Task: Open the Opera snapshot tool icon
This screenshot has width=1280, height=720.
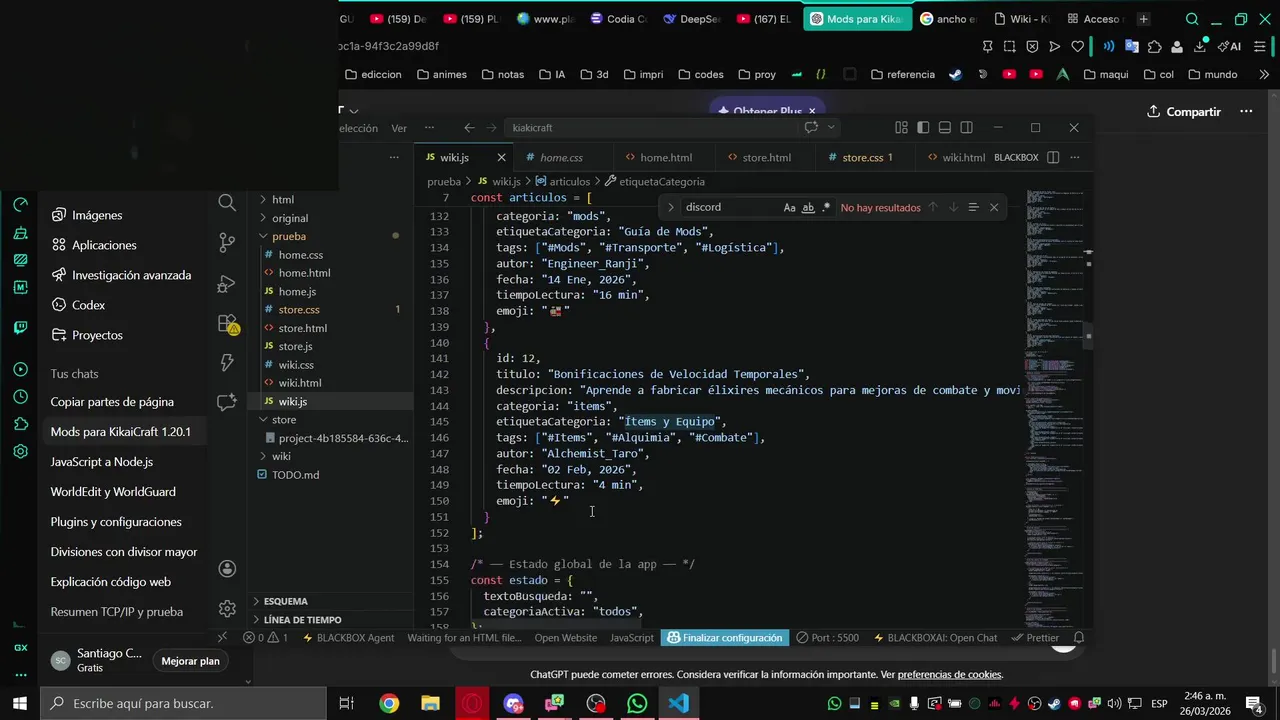Action: click(x=1009, y=46)
